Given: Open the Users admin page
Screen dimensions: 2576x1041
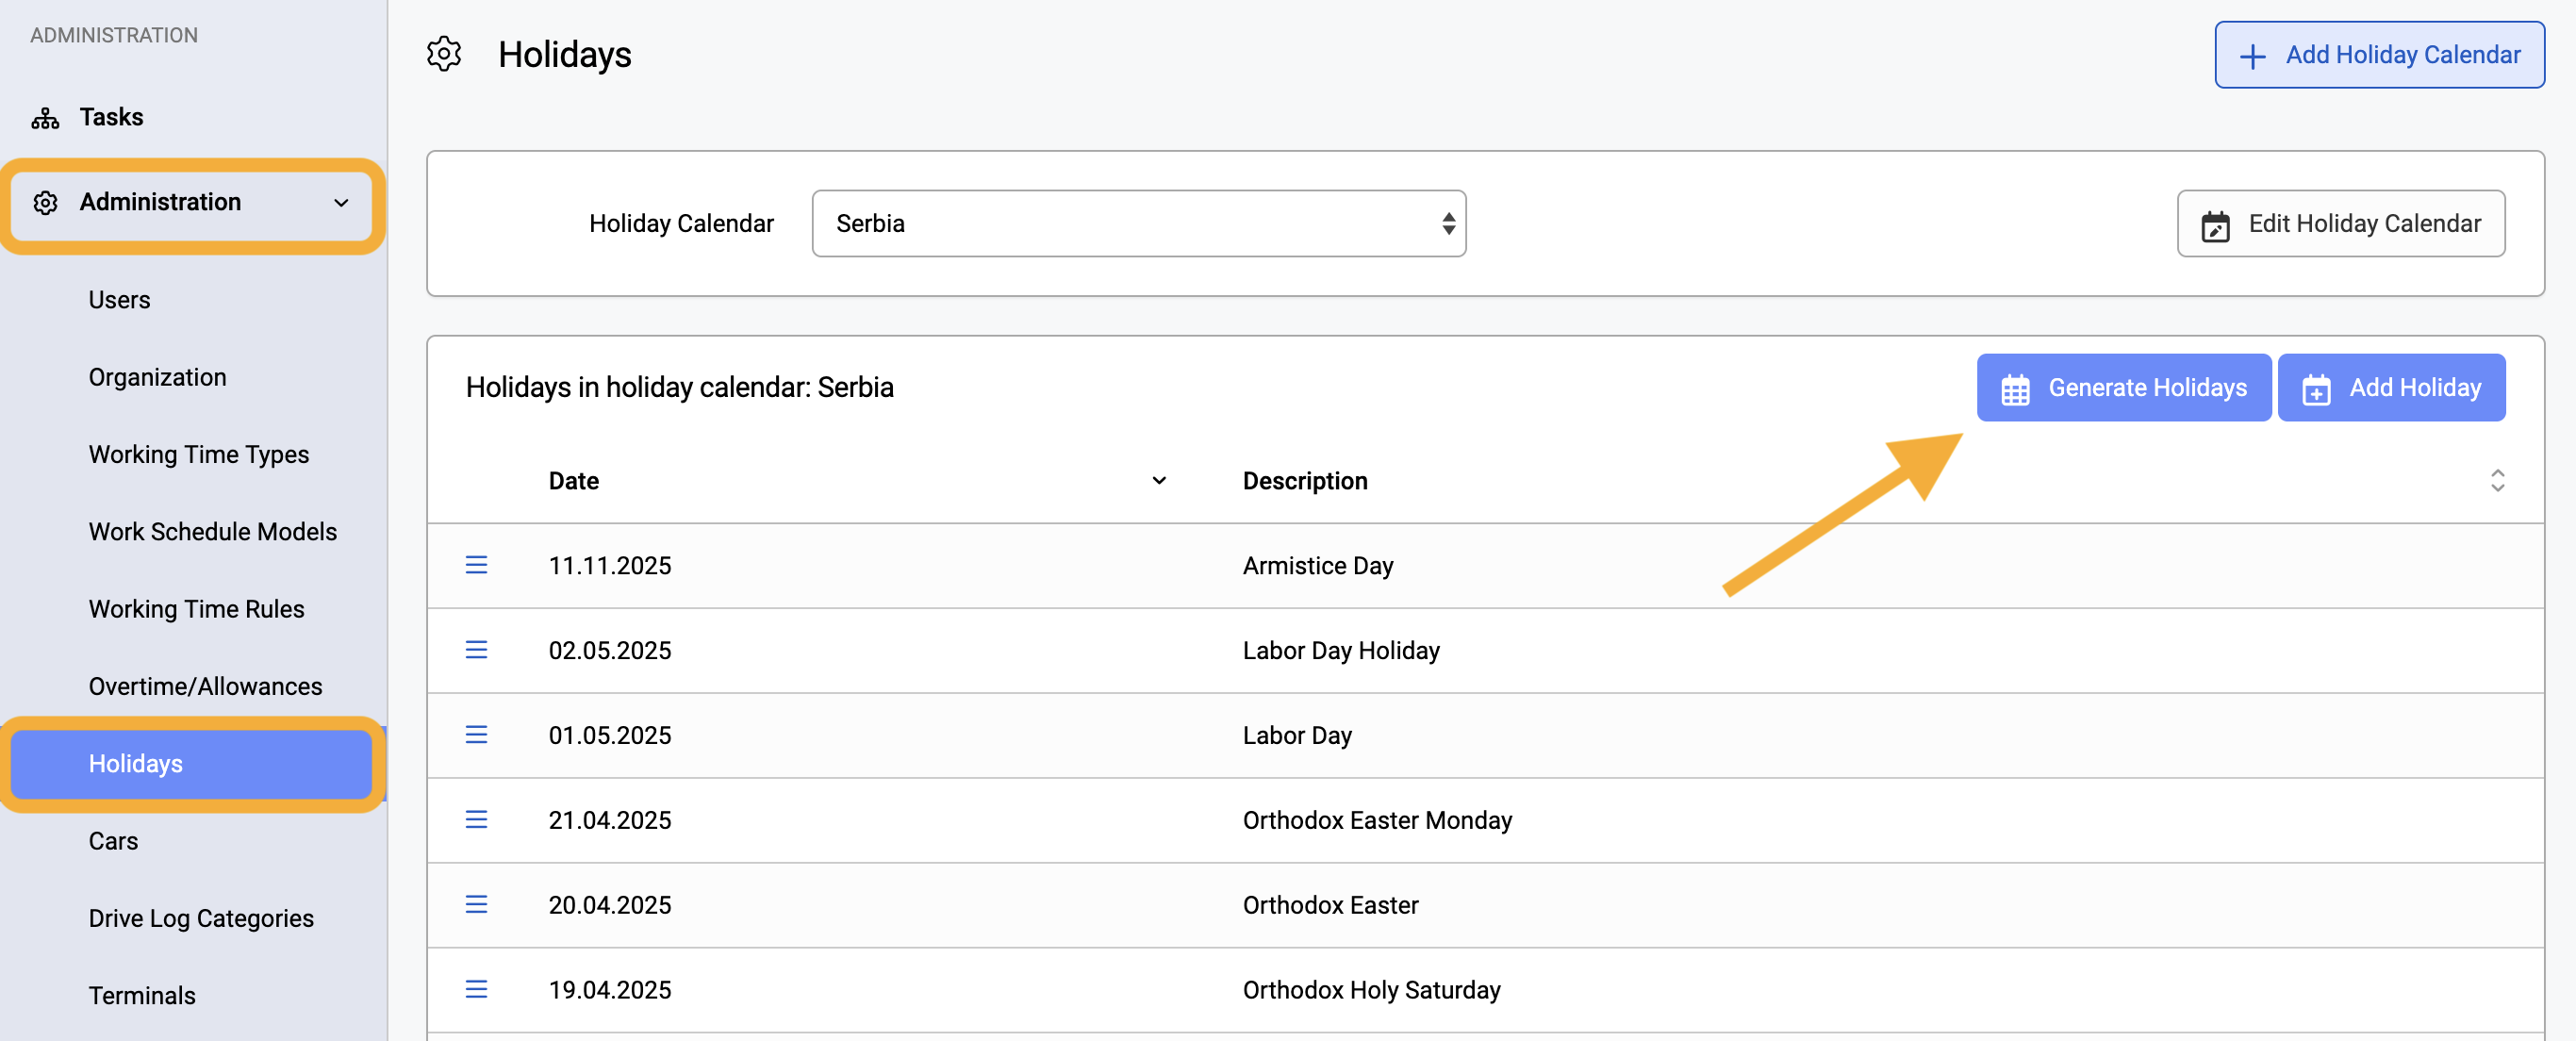Looking at the screenshot, I should point(119,300).
